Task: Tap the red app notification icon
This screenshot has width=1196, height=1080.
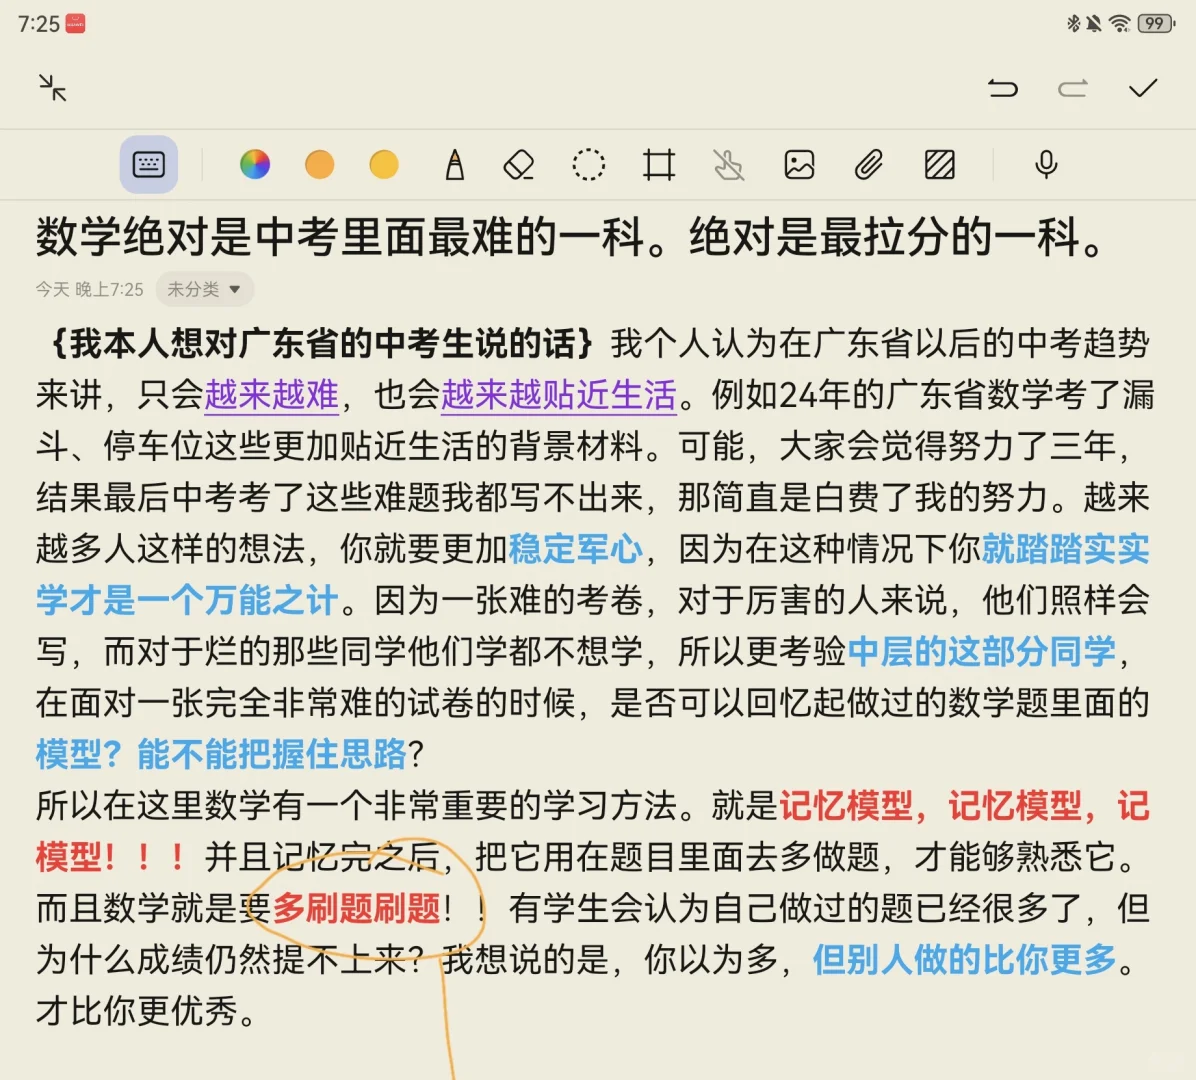Action: (76, 24)
